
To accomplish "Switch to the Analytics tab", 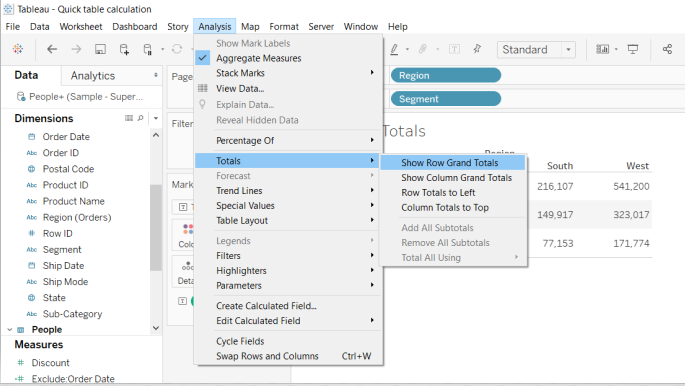I will [93, 76].
